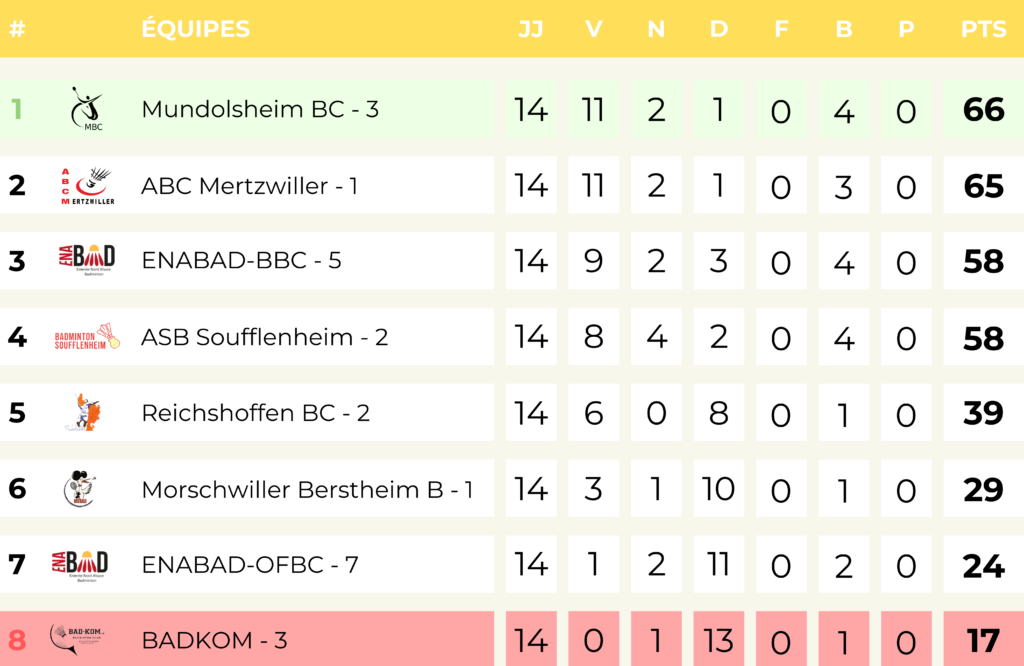Viewport: 1024px width, 666px height.
Task: Click the Mundolsheim BC club logo
Action: coord(88,109)
